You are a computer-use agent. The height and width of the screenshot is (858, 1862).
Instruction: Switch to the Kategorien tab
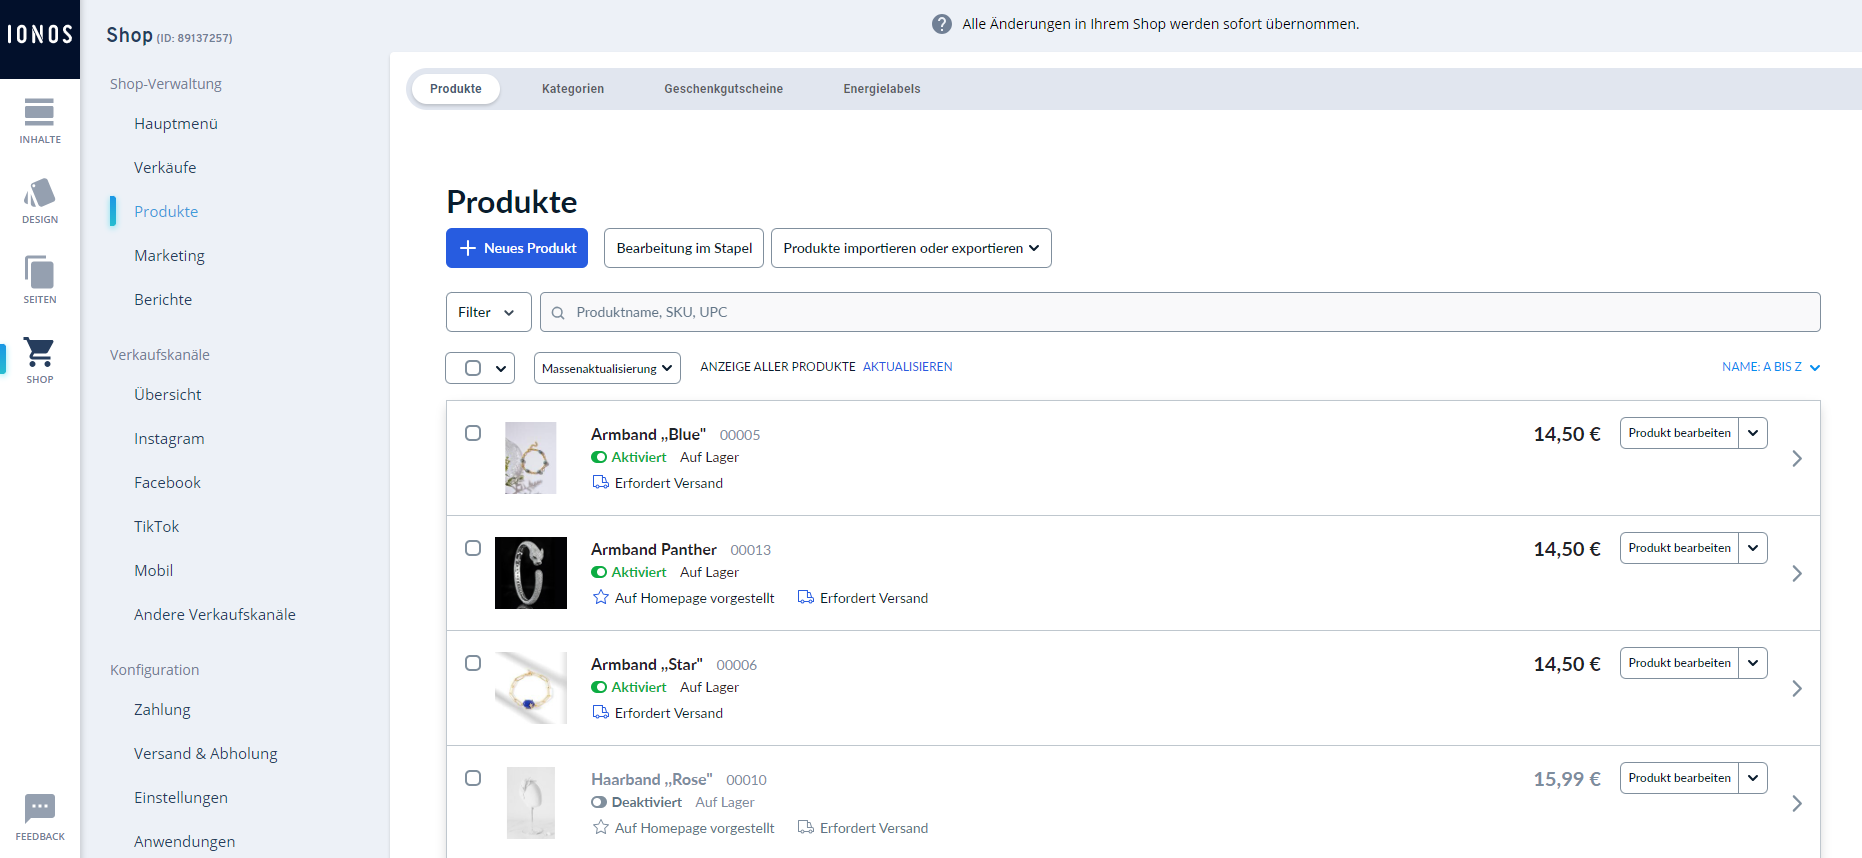point(573,89)
